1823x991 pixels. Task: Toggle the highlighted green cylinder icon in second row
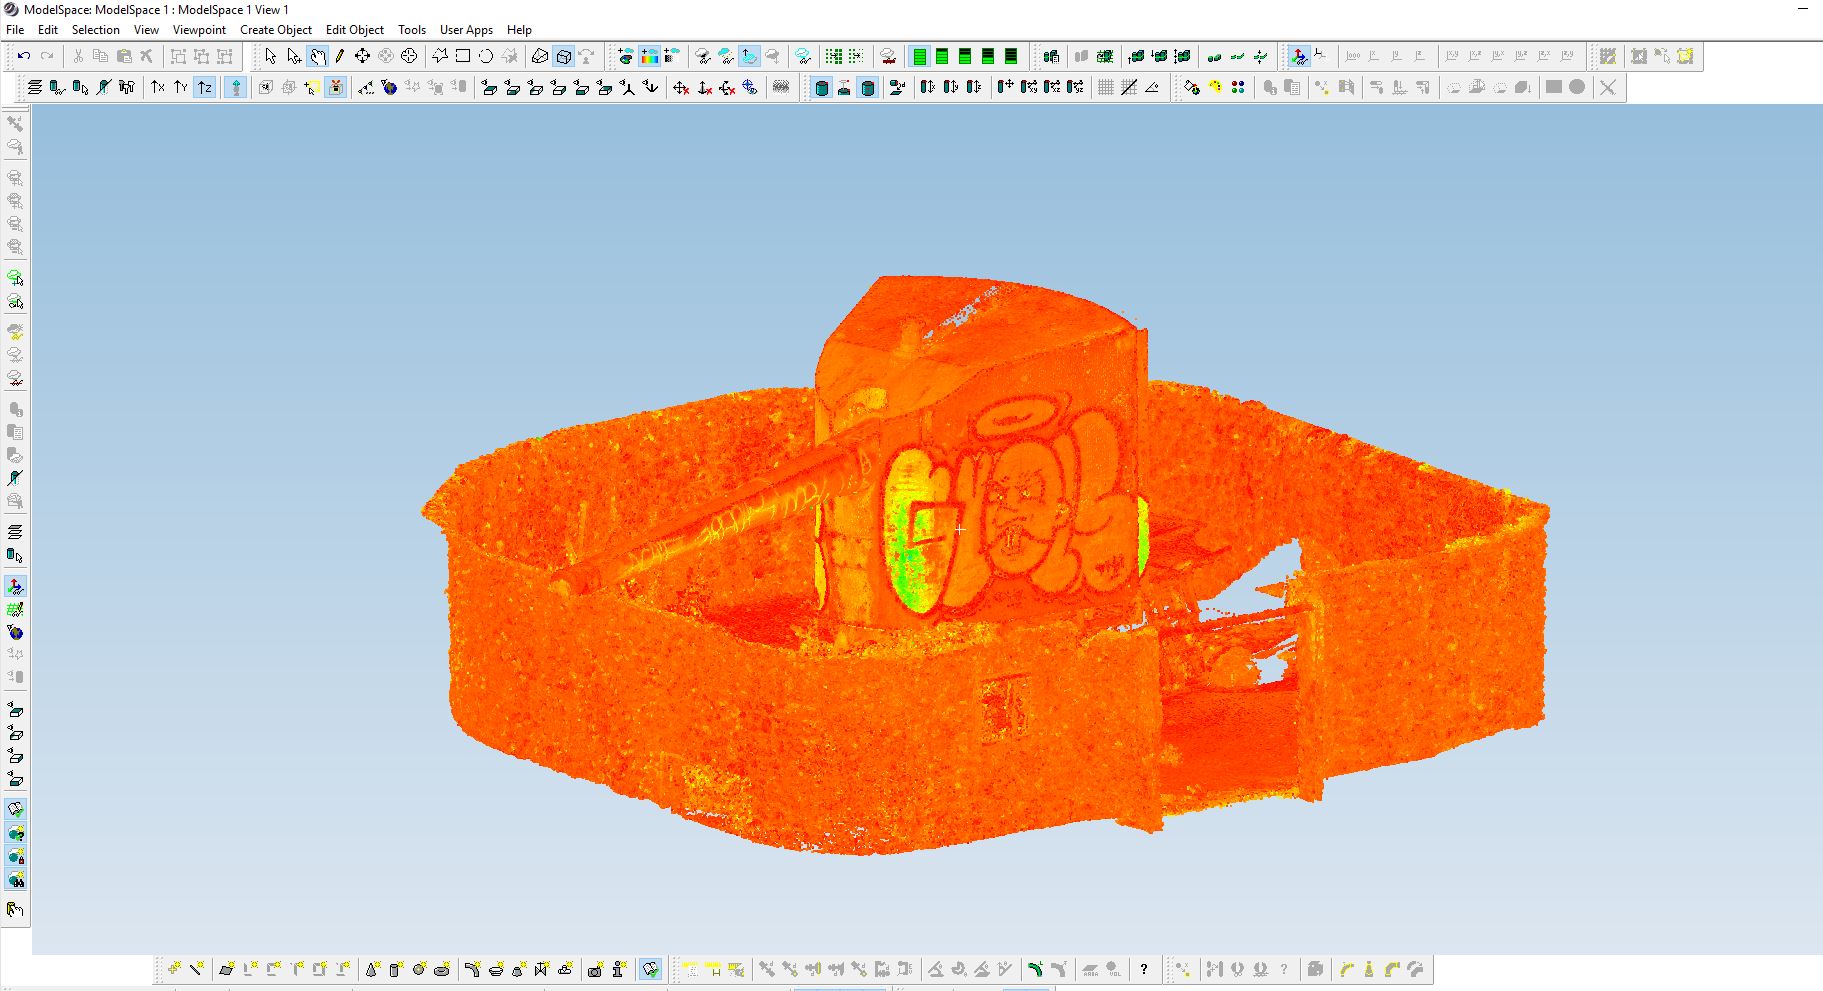tap(821, 87)
